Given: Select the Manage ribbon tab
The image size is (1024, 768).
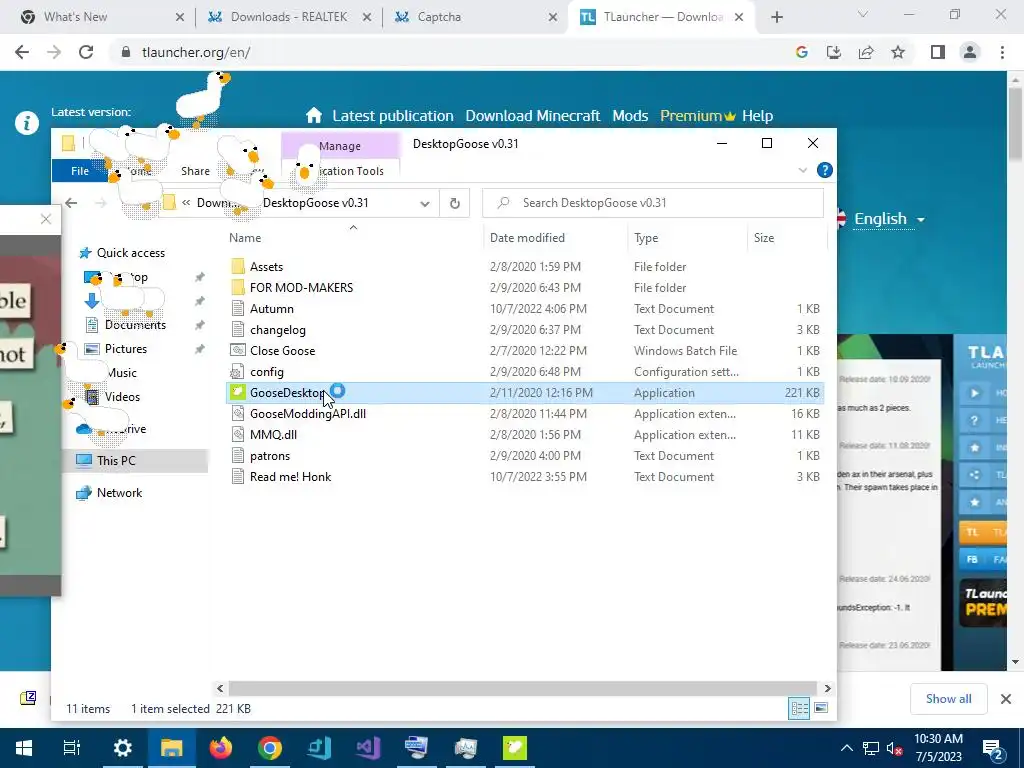Looking at the screenshot, I should (340, 146).
